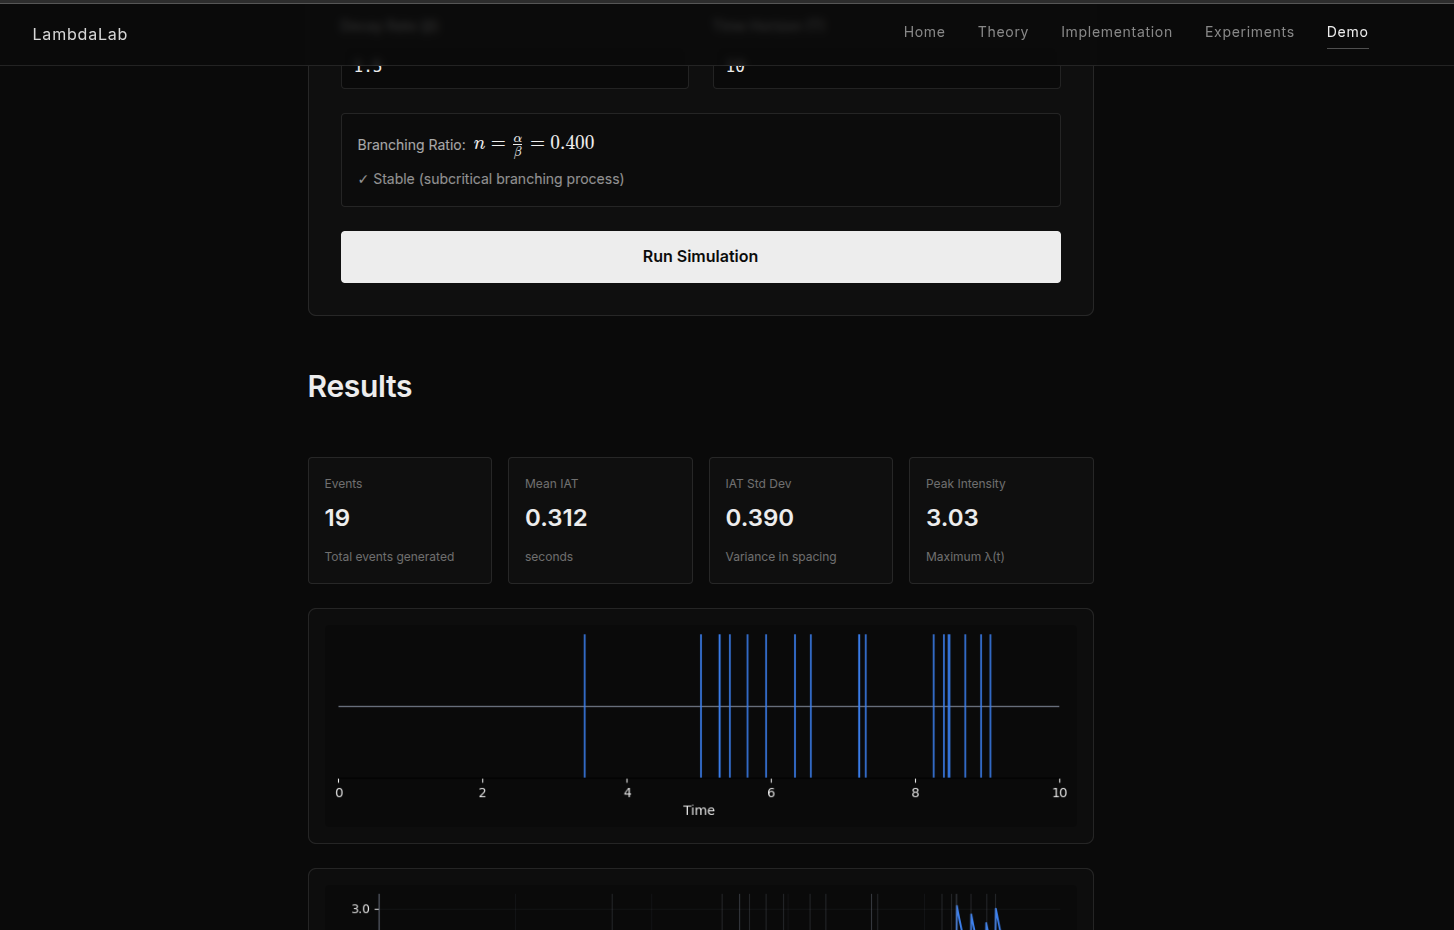Select the Events stat card
Screen dimensions: 1454x930
[400, 520]
